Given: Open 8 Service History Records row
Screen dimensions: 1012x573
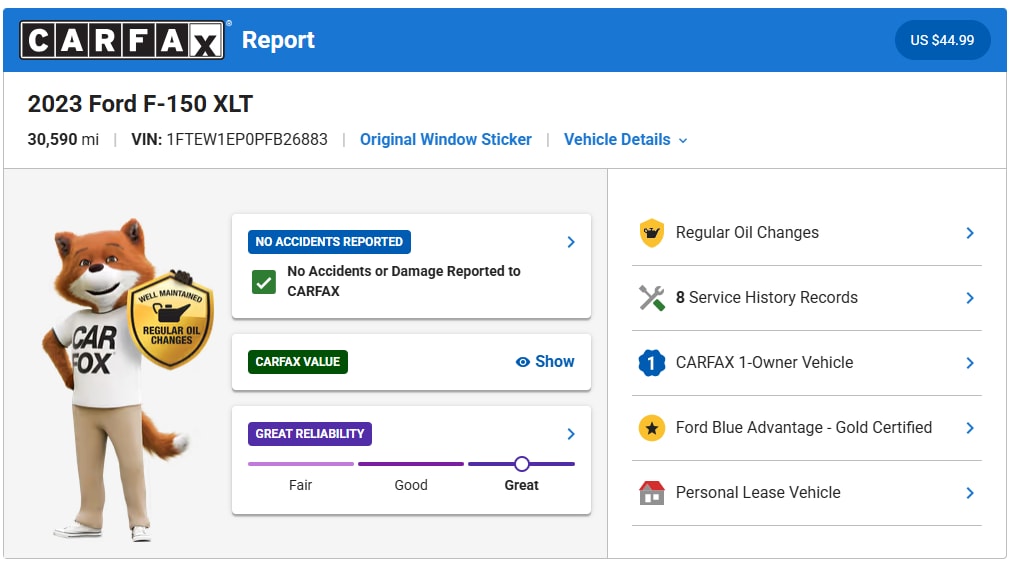Looking at the screenshot, I should (807, 298).
